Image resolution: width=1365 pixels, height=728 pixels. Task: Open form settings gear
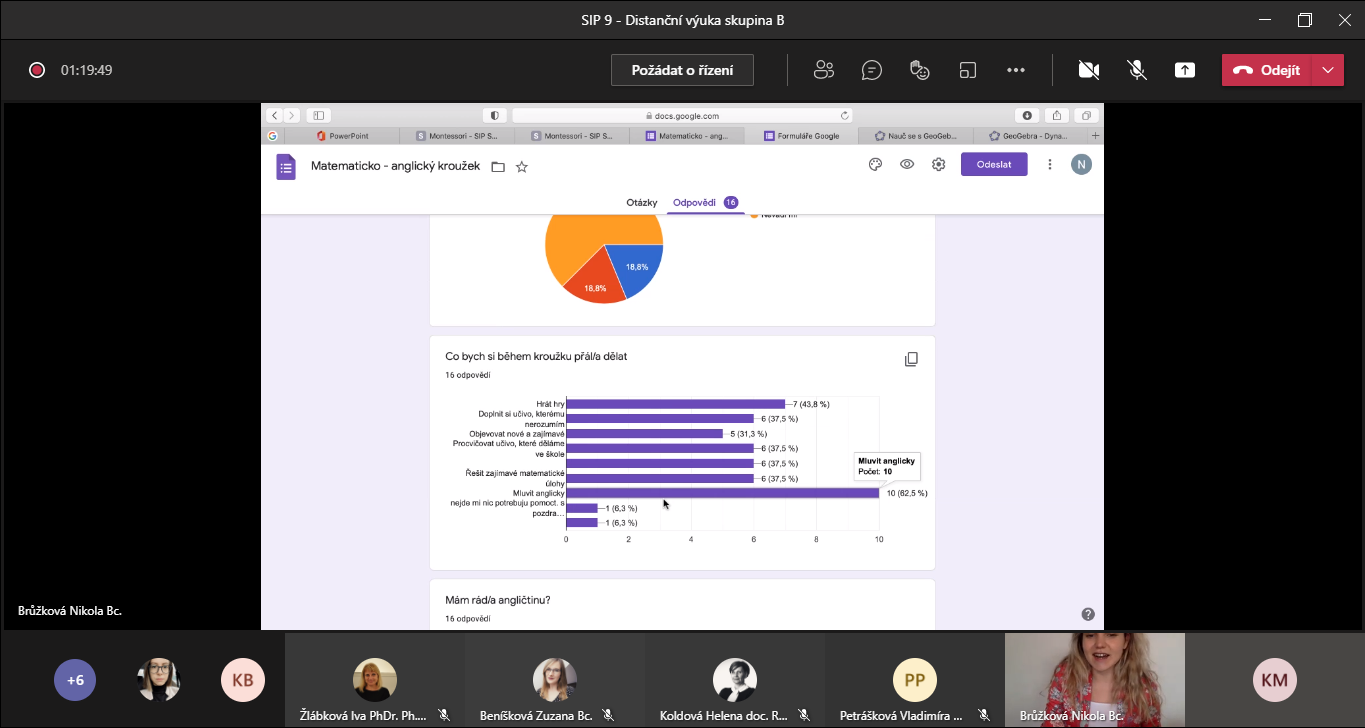click(x=938, y=164)
